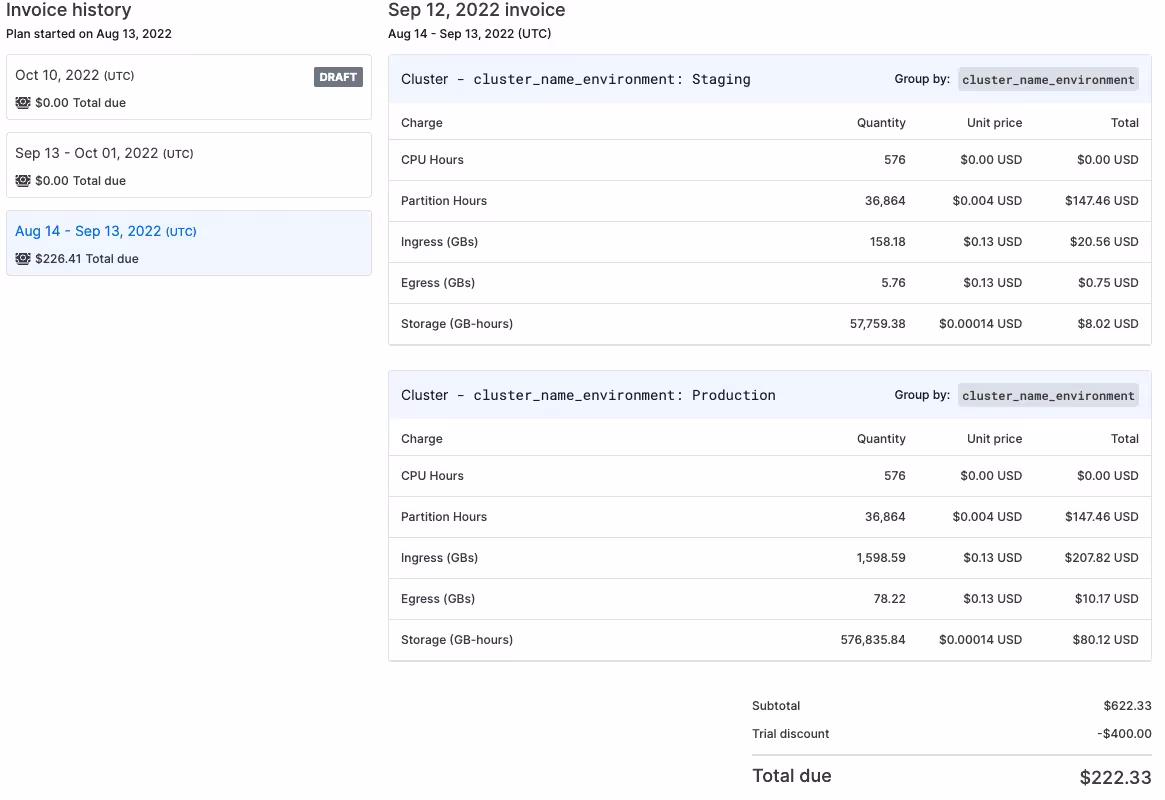Click Staging Total column header
Viewport: 1165px width, 800px height.
(x=1124, y=123)
